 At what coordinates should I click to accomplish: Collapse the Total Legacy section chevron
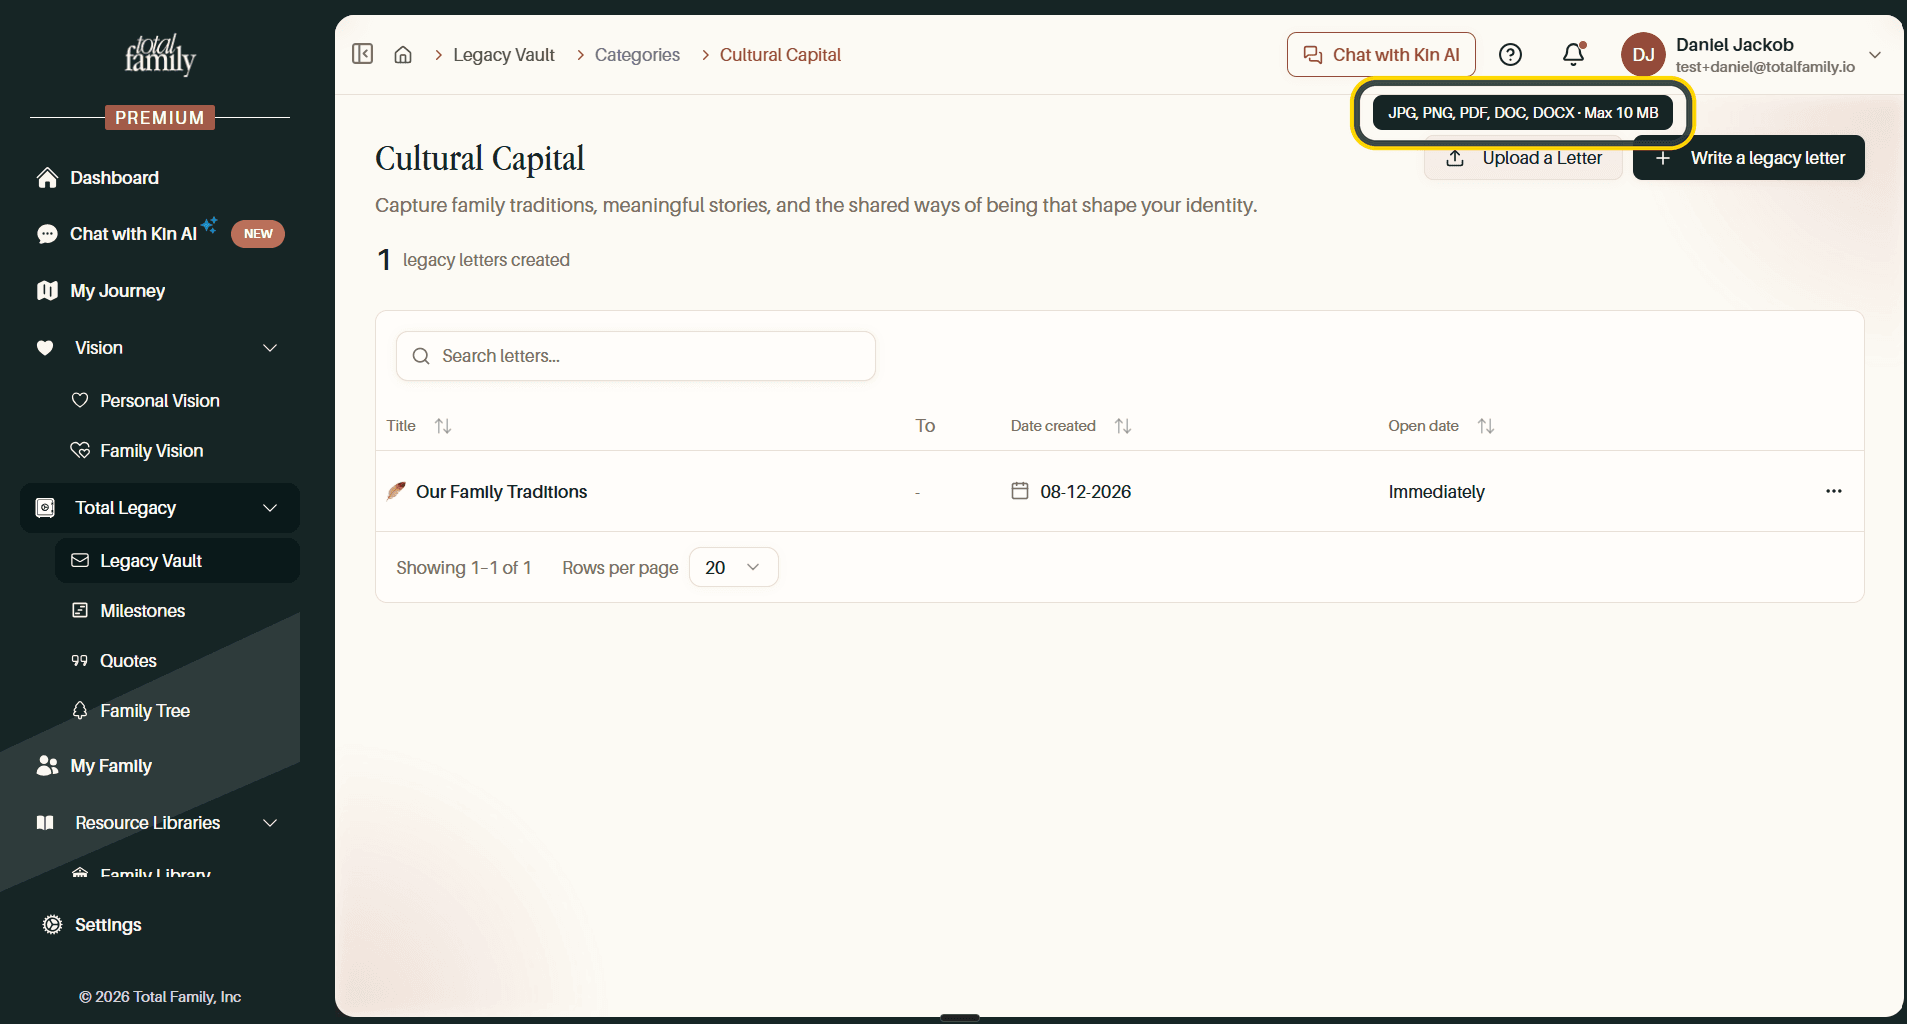click(270, 508)
